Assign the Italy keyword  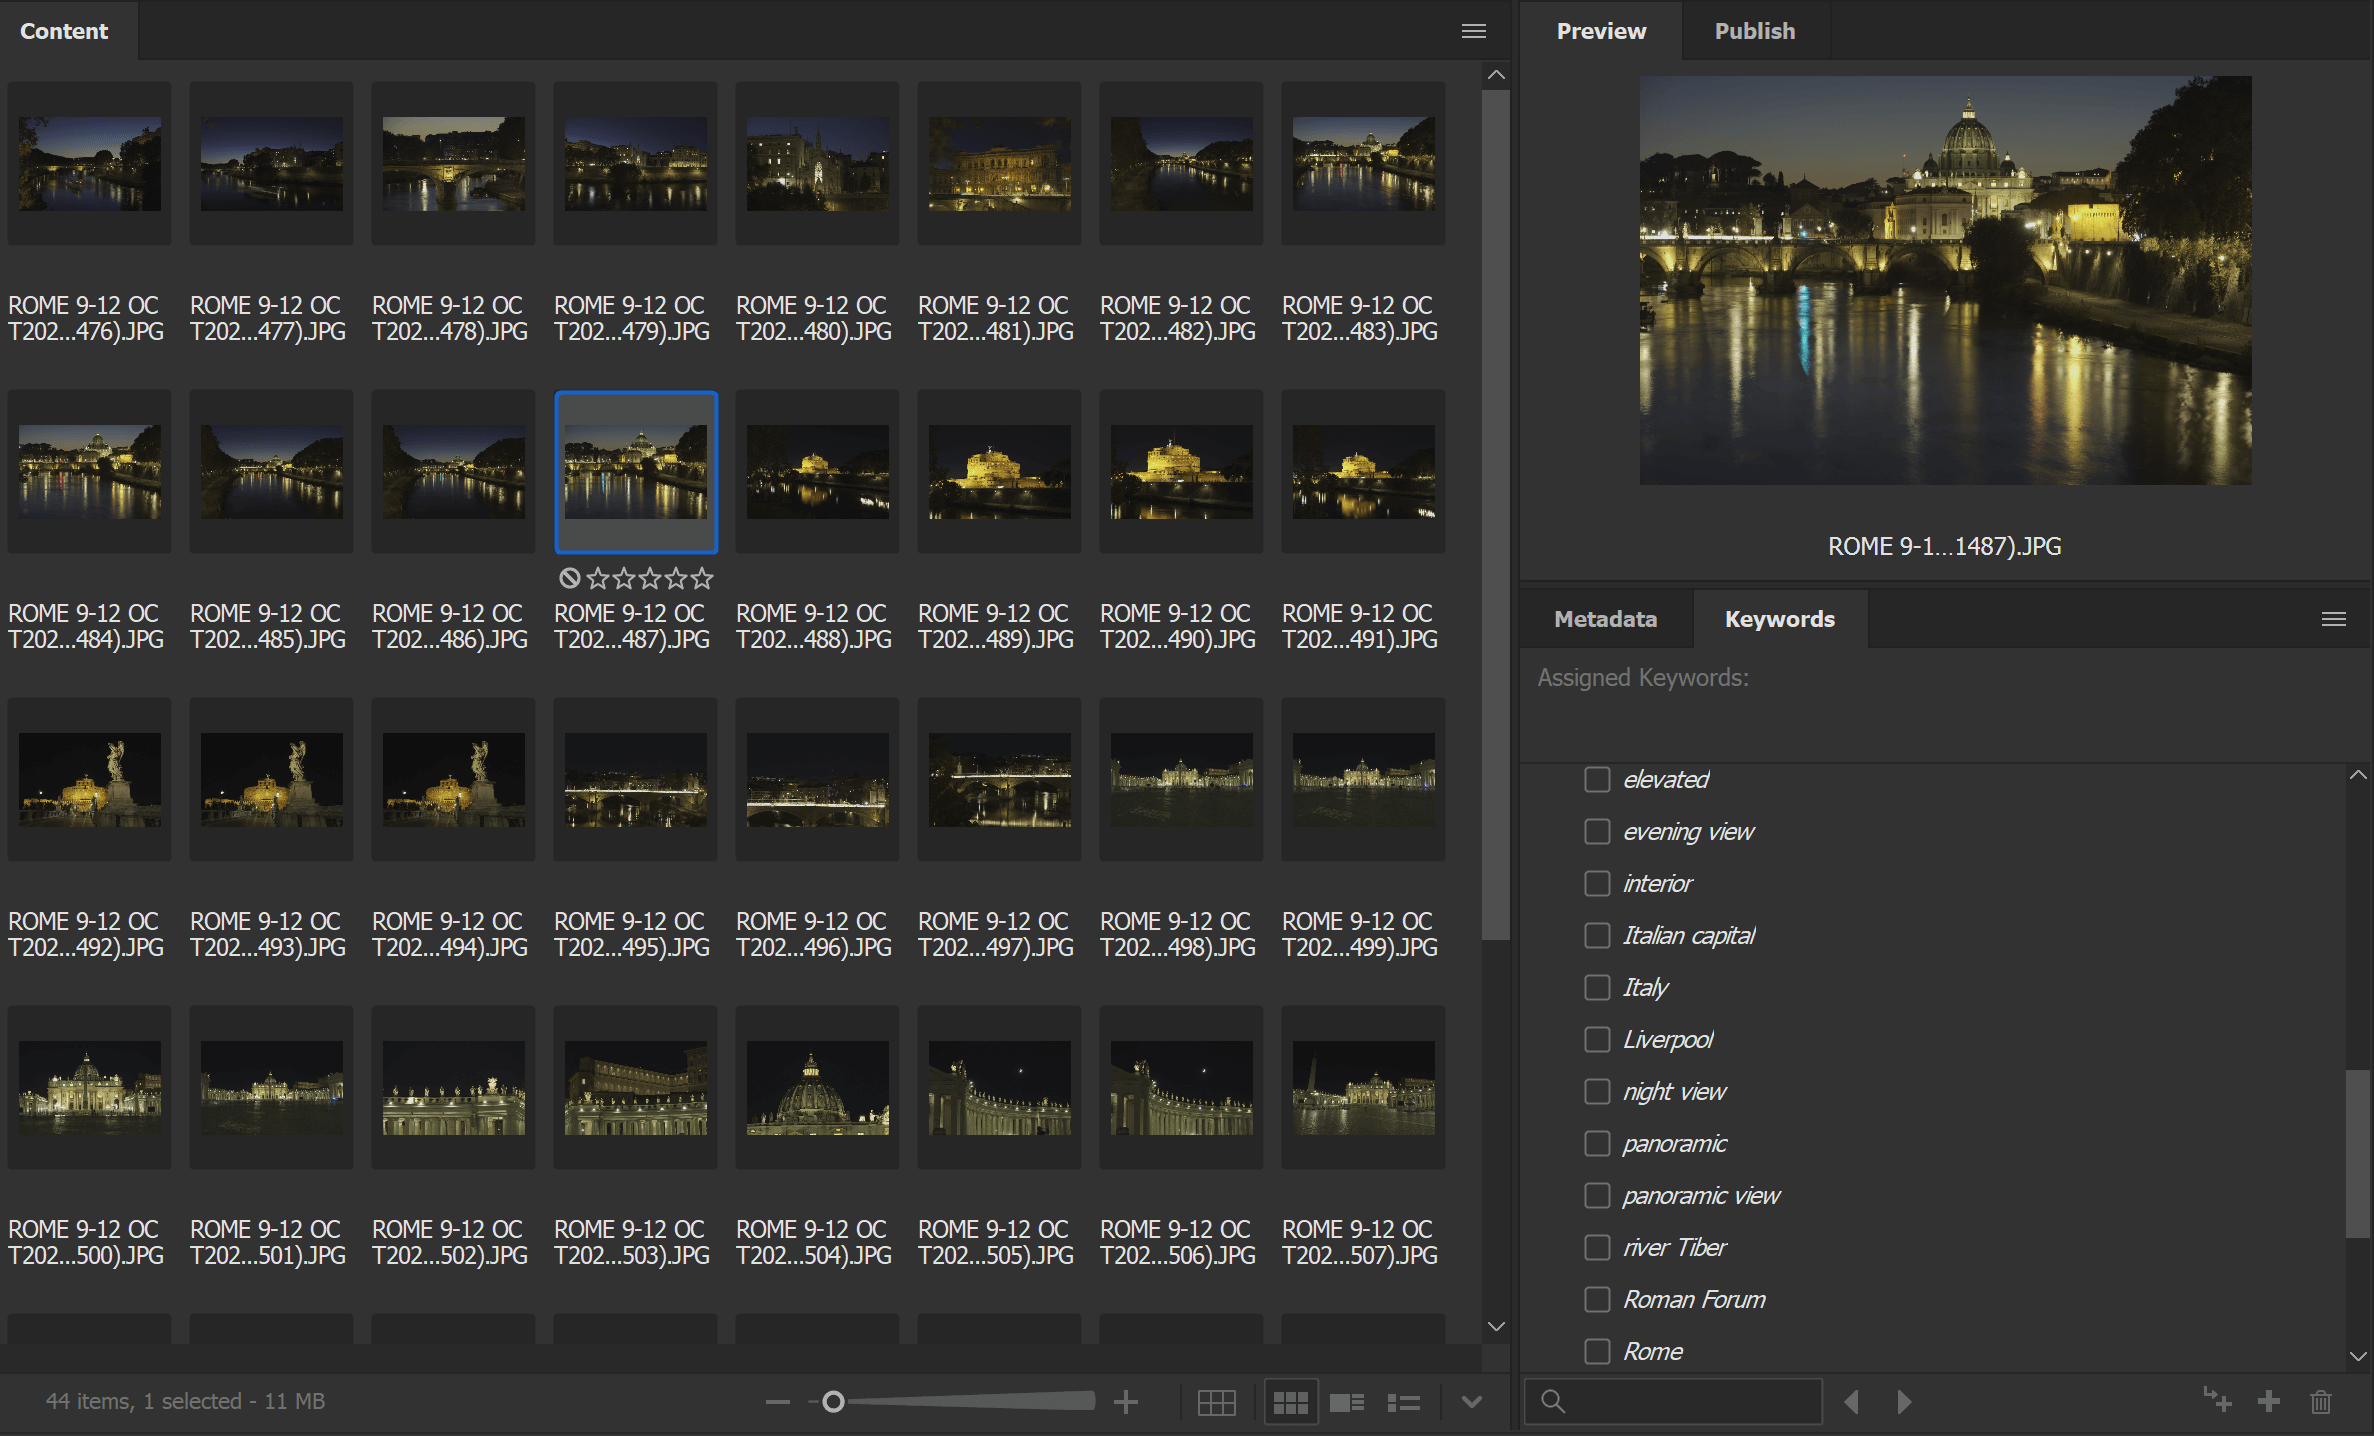coord(1596,987)
